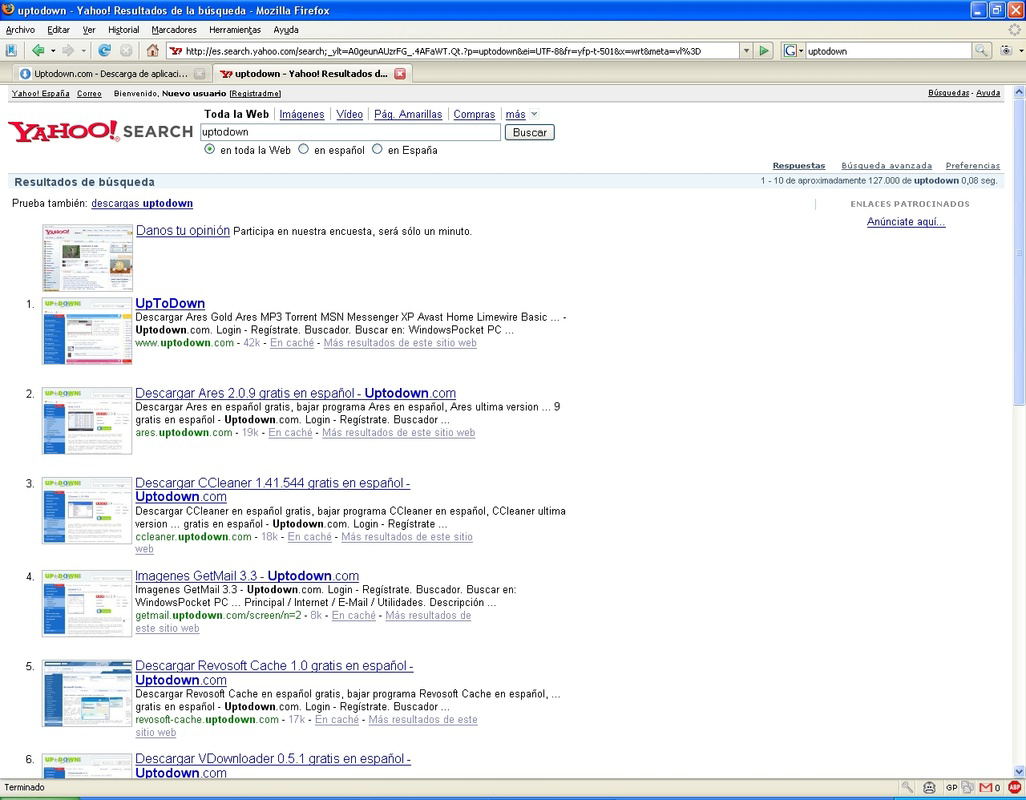Go to the home page icon
This screenshot has height=800, width=1026.
pyautogui.click(x=152, y=50)
